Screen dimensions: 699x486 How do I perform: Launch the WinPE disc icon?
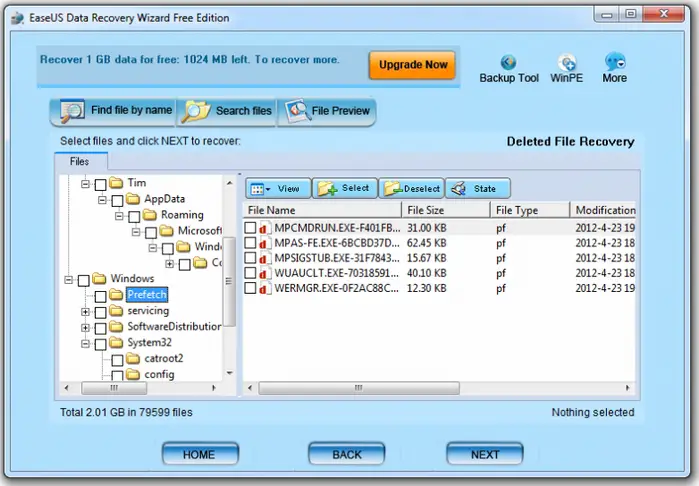tap(567, 62)
